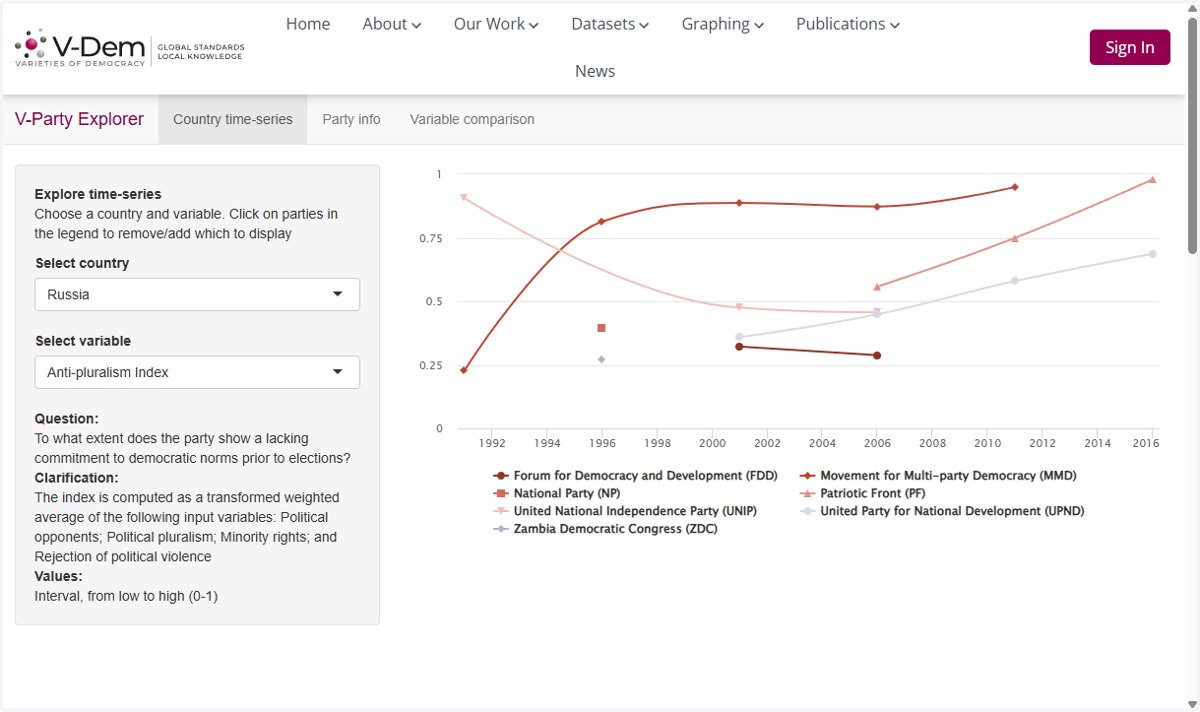Screen dimensions: 1200x712
Task: Click the x-axis label 2016
Action: (x=1147, y=442)
